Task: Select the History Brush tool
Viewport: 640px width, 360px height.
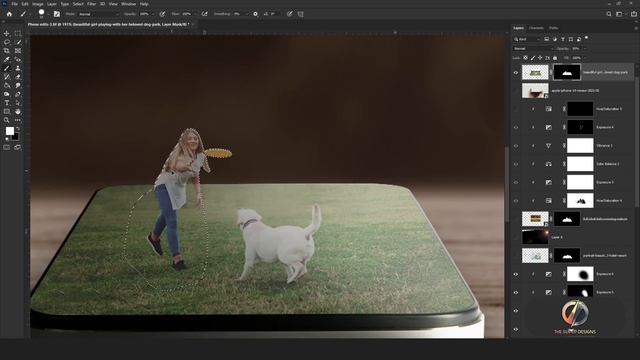Action: click(x=7, y=77)
